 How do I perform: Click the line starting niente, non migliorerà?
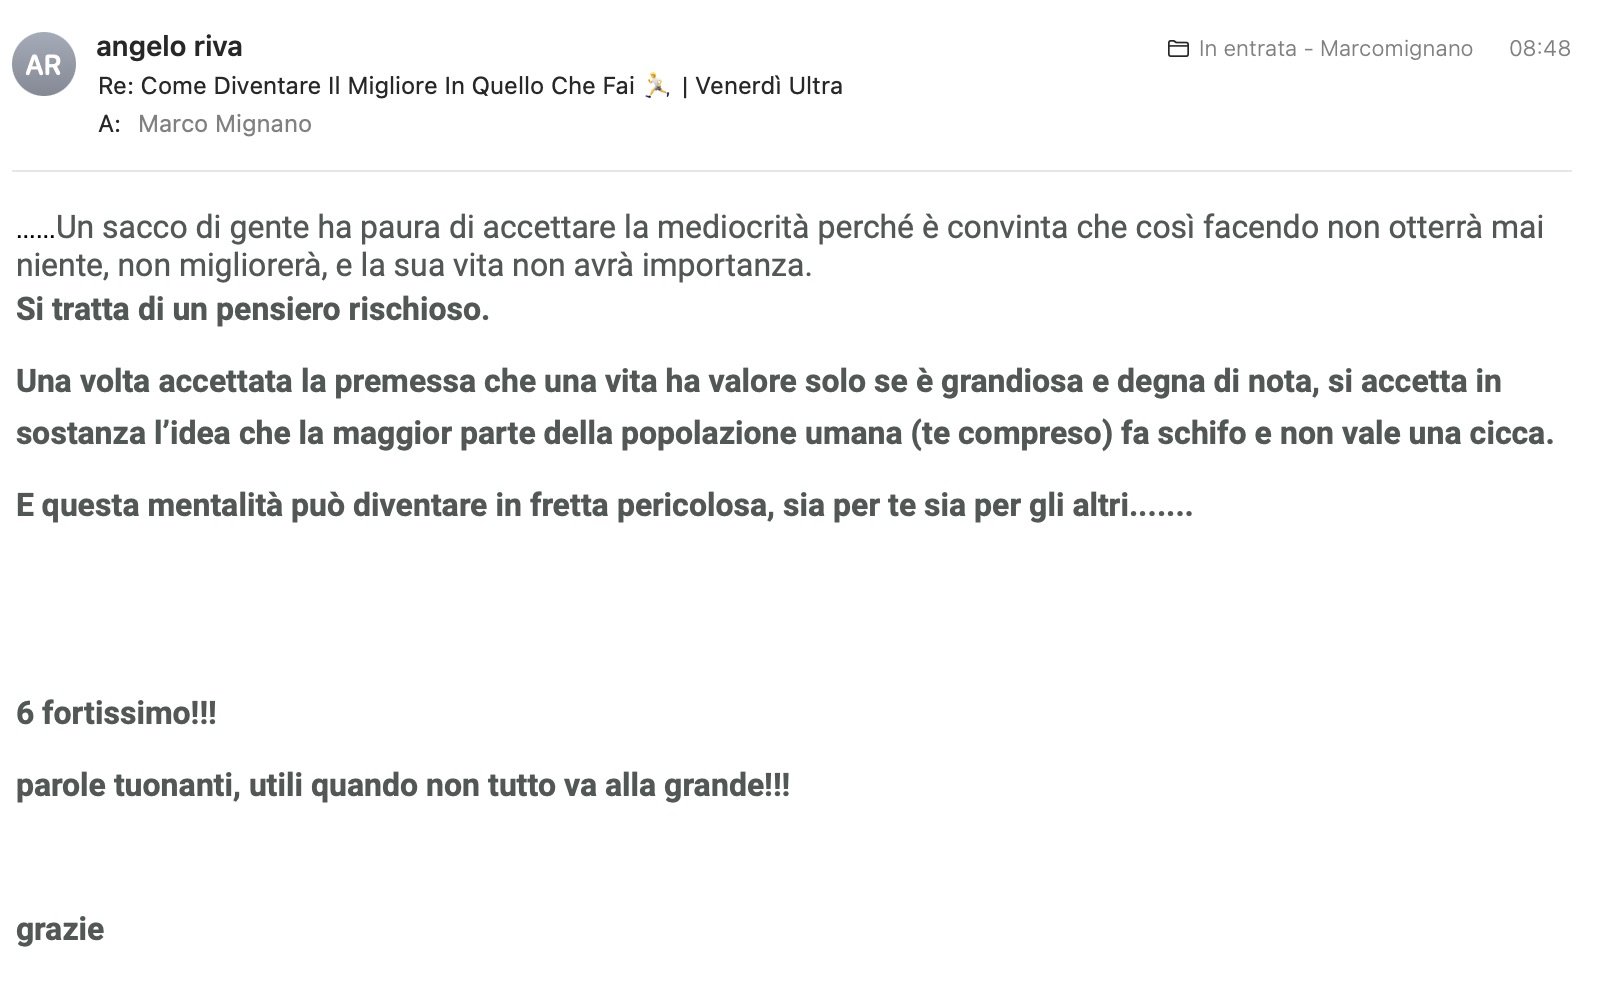[414, 266]
